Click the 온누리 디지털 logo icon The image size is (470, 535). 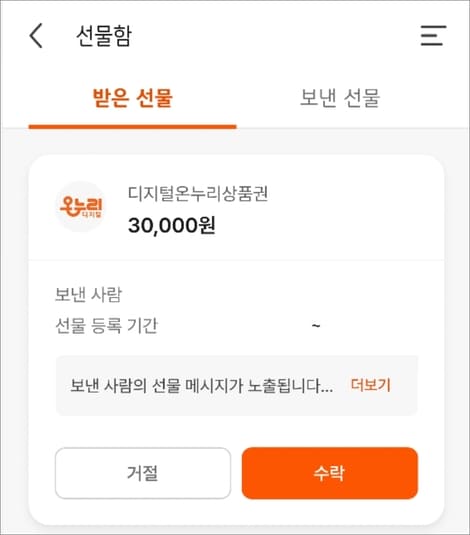(x=81, y=206)
